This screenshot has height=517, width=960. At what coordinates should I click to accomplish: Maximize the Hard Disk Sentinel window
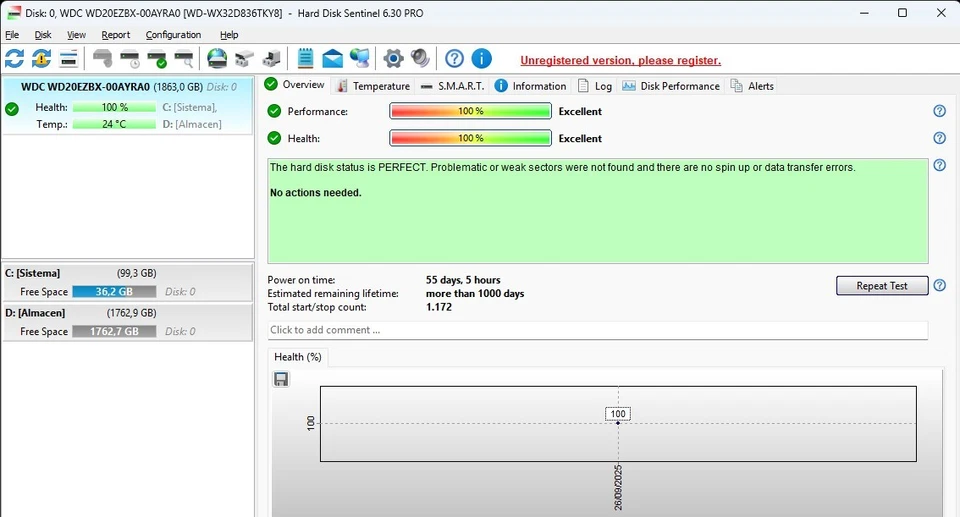[x=902, y=13]
